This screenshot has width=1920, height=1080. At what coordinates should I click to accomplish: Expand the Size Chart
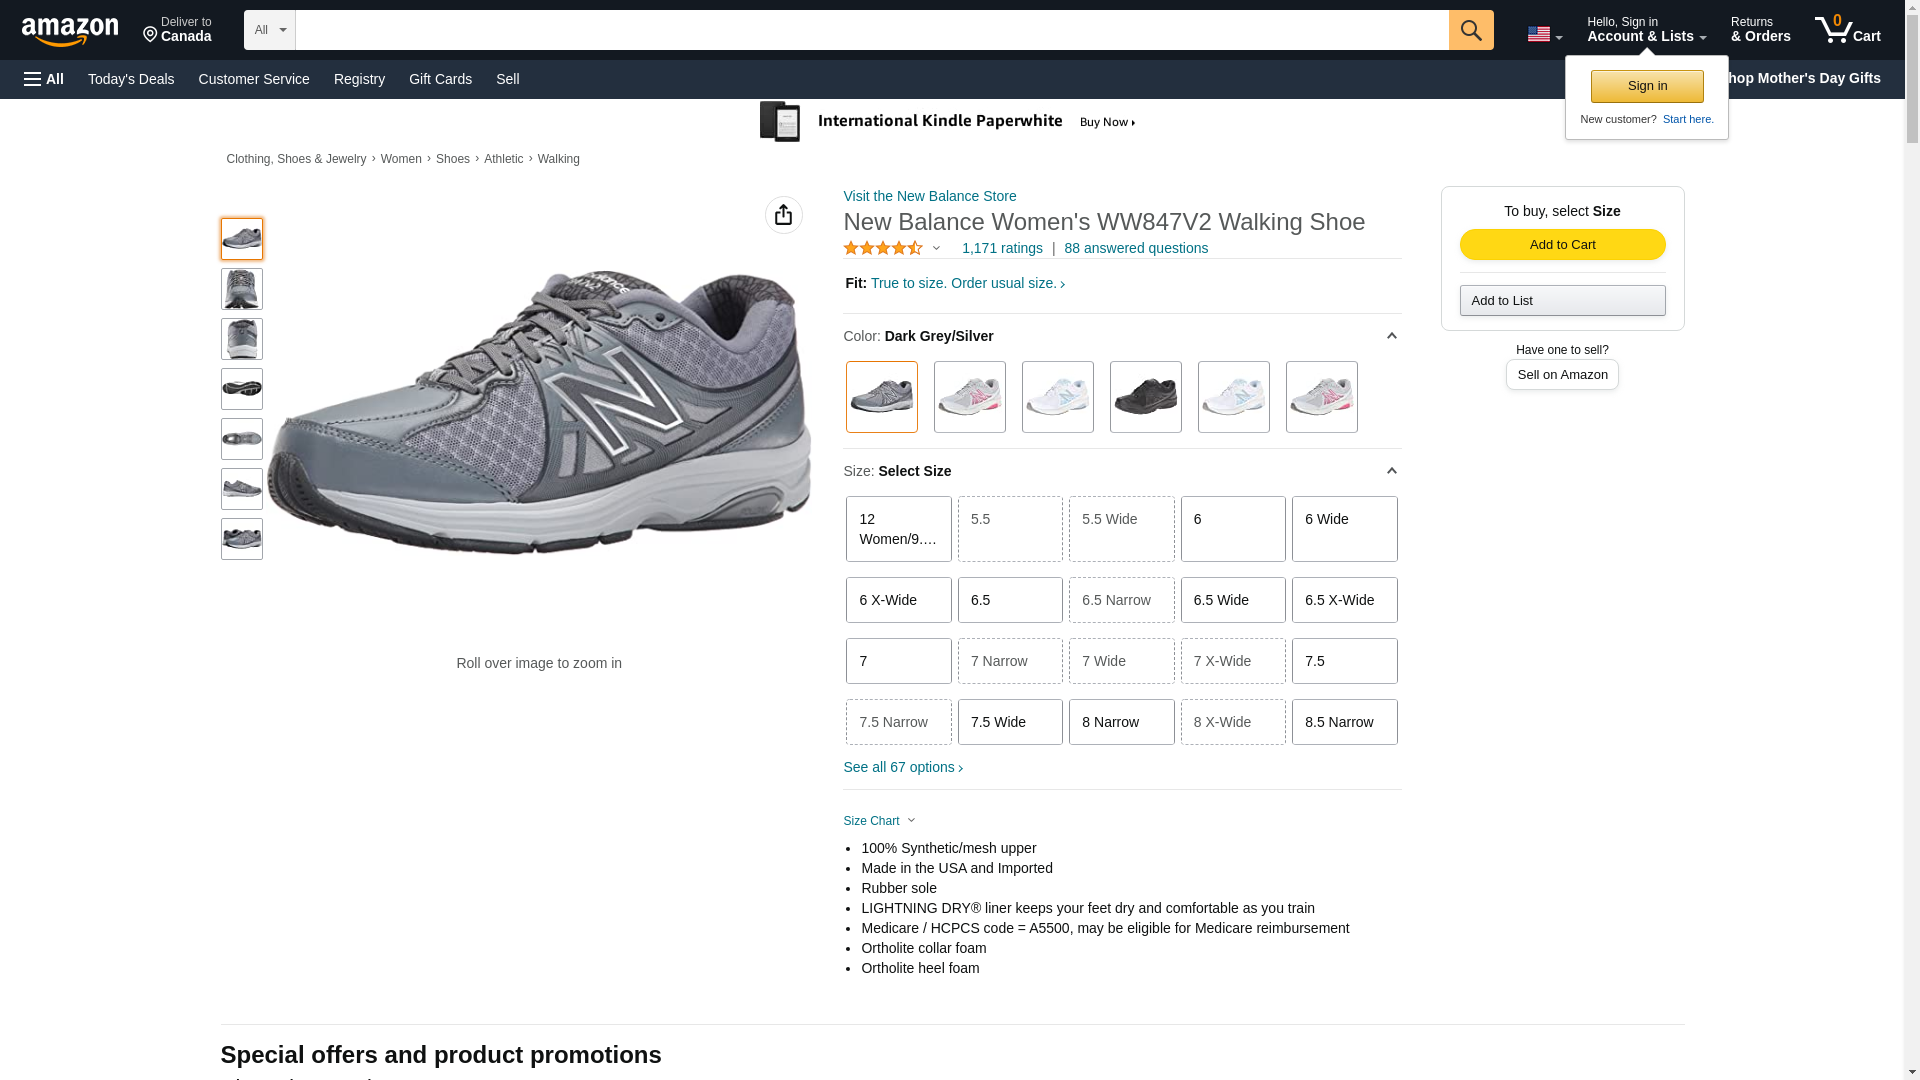(879, 821)
